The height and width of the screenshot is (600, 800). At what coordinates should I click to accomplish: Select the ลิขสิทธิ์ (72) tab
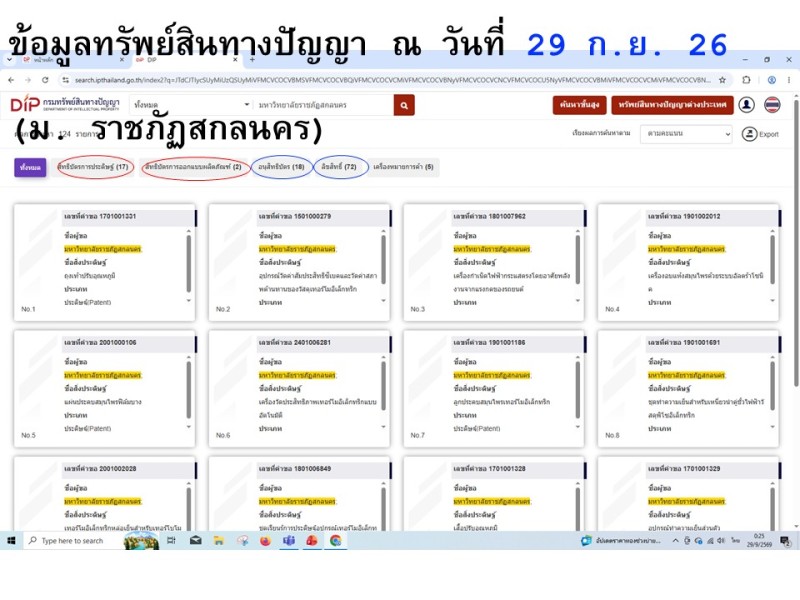pyautogui.click(x=339, y=167)
